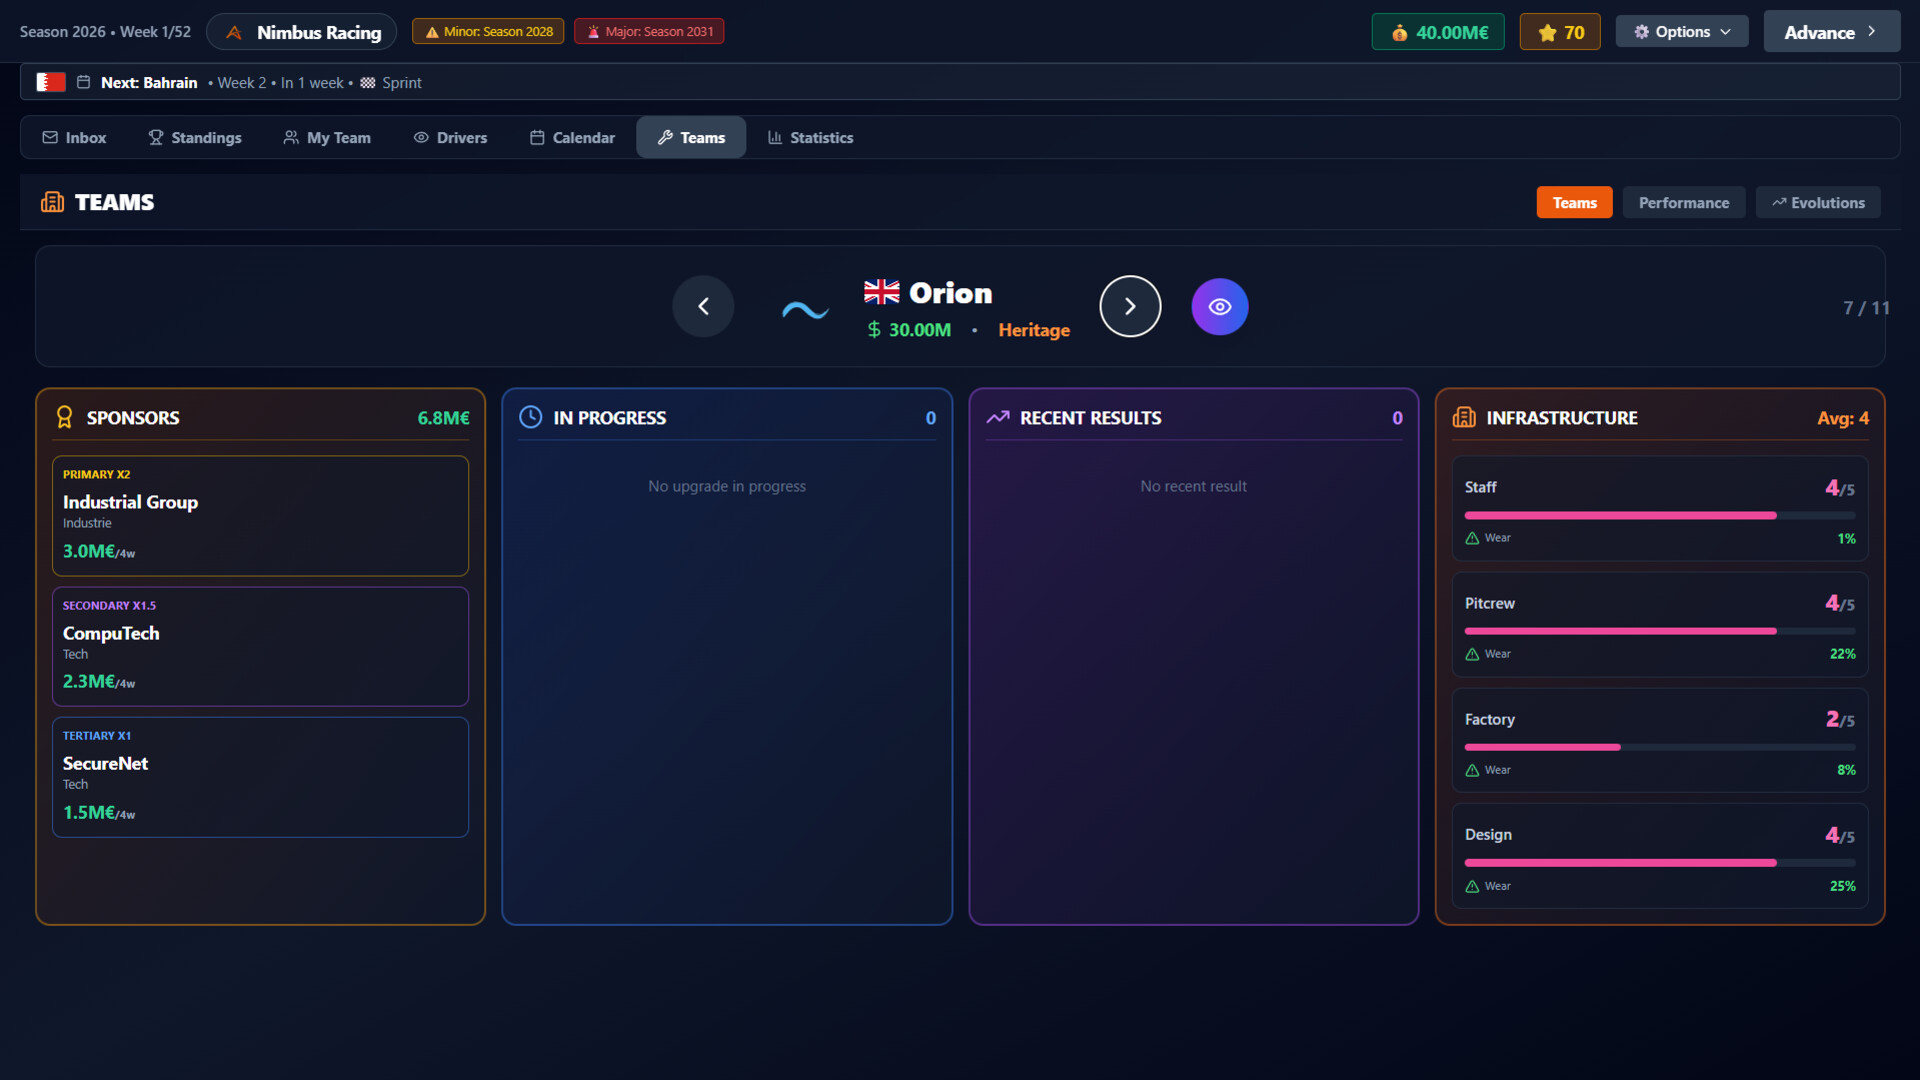Open the Minor: Season 2028 warning
The height and width of the screenshot is (1080, 1920).
(487, 31)
